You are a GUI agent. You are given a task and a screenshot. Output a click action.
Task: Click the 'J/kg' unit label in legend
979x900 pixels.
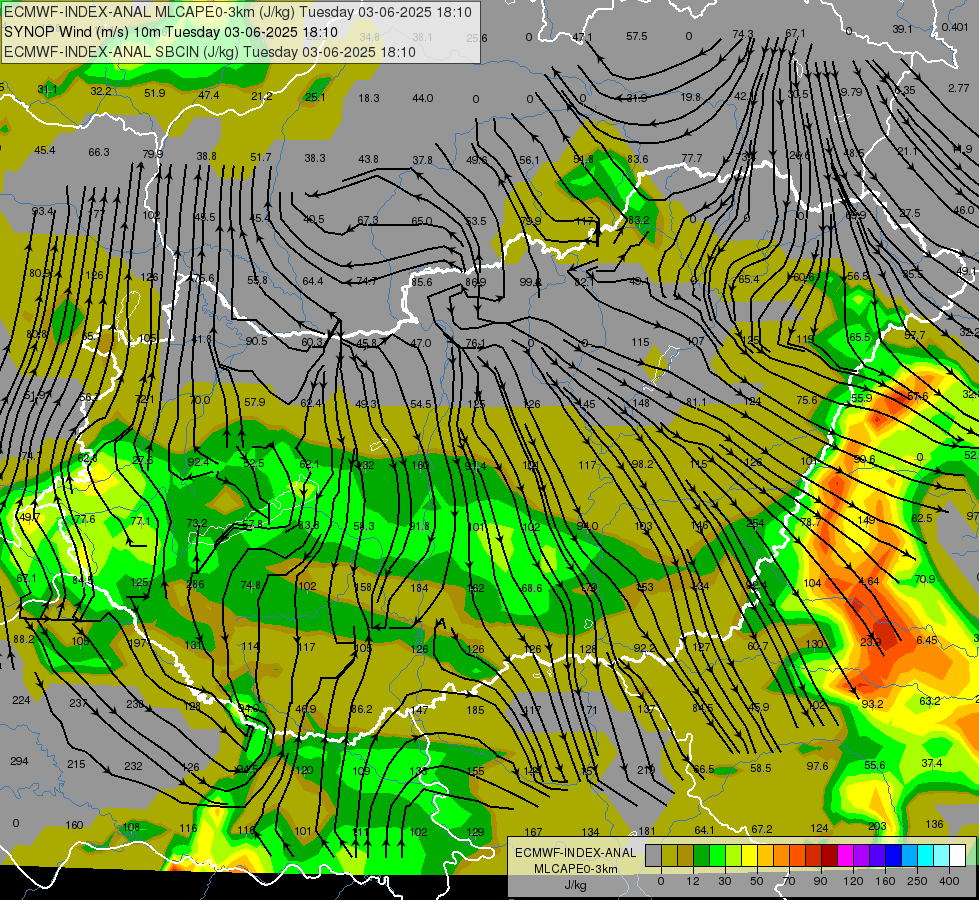(574, 884)
